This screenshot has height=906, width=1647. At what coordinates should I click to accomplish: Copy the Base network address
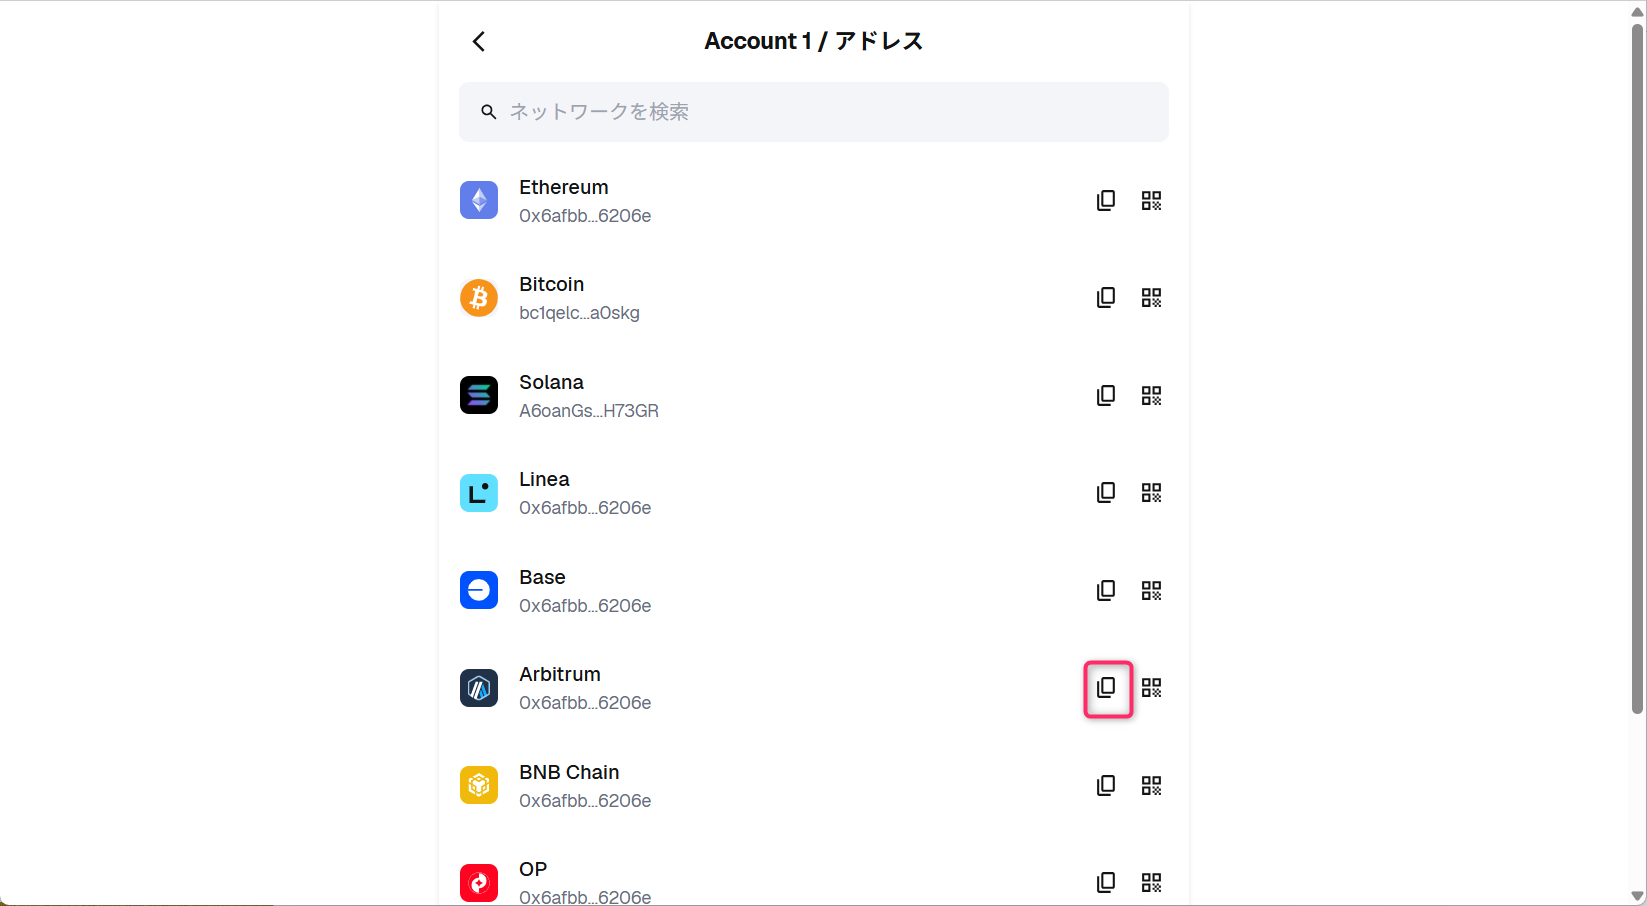1106,591
